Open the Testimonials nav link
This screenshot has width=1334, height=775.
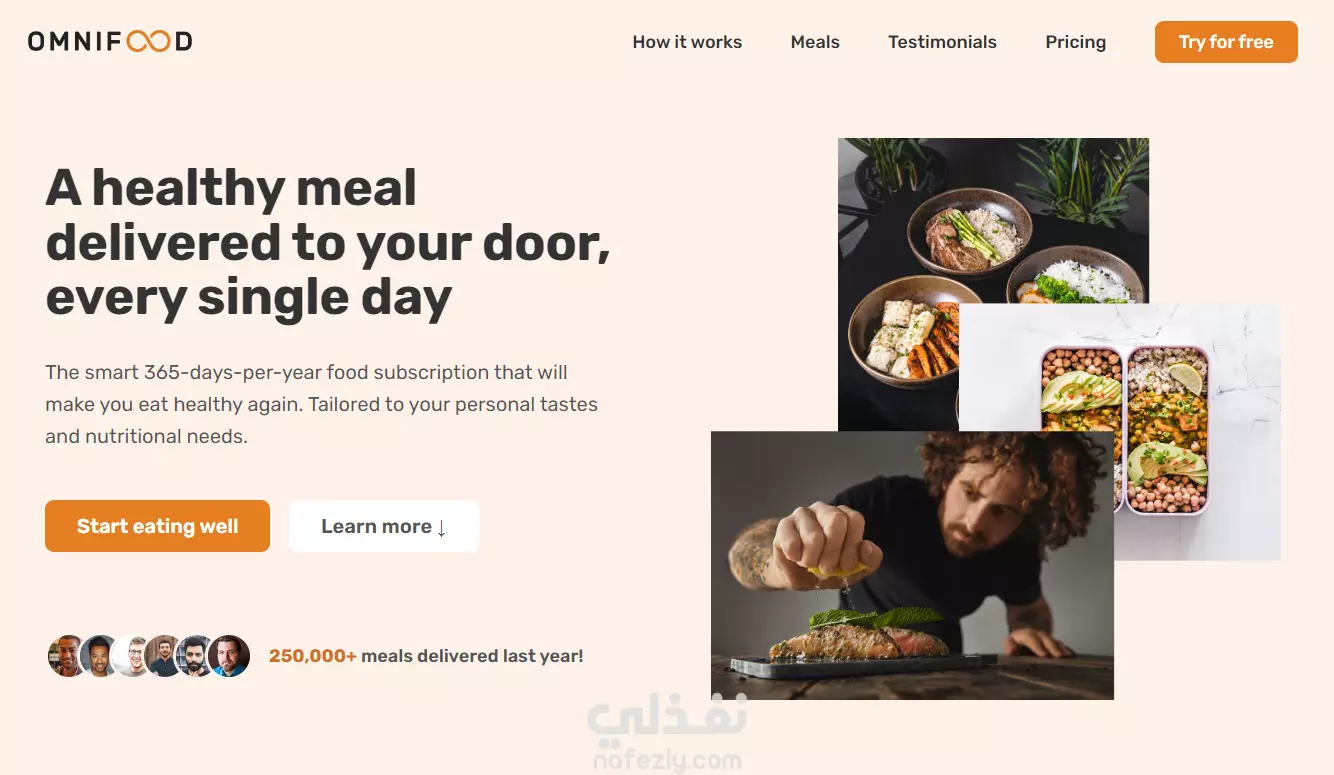942,42
